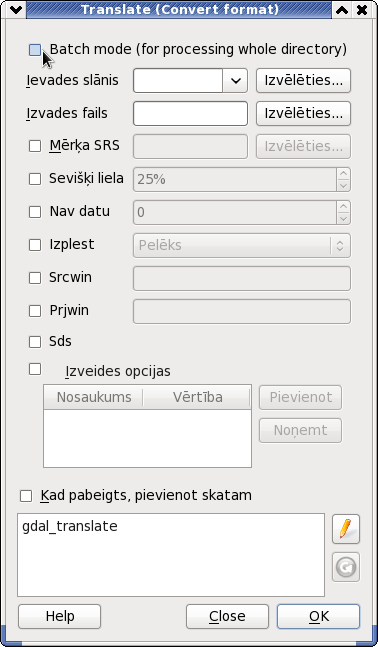Enable Batch mode checkbox
378x647 pixels.
35,50
